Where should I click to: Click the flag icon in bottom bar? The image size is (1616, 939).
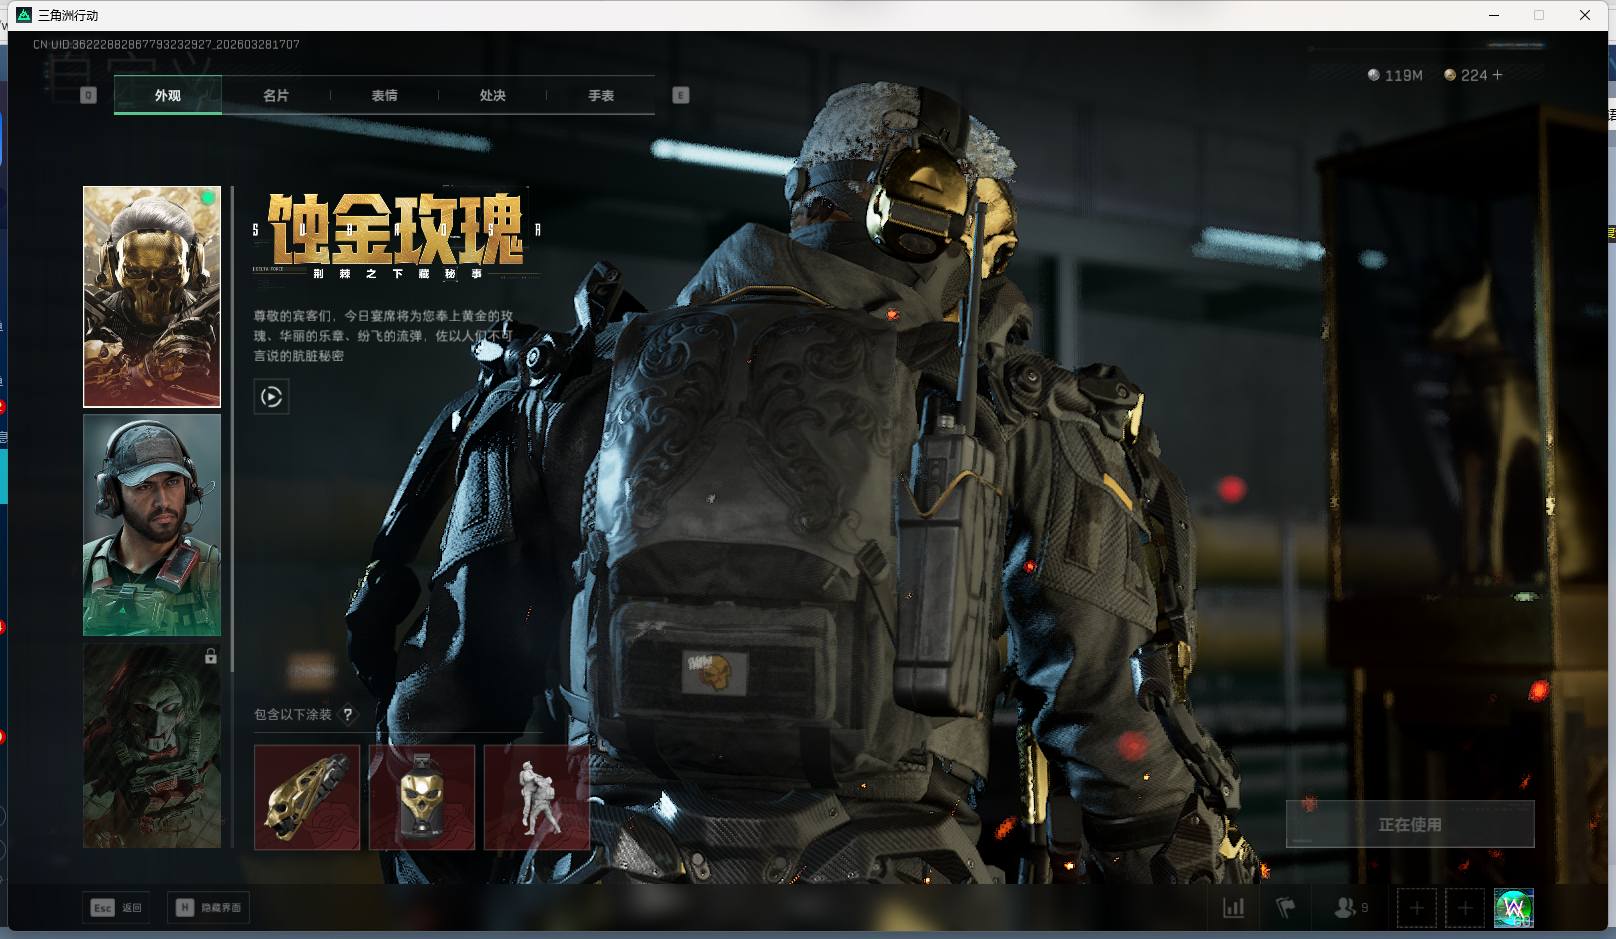click(1286, 908)
